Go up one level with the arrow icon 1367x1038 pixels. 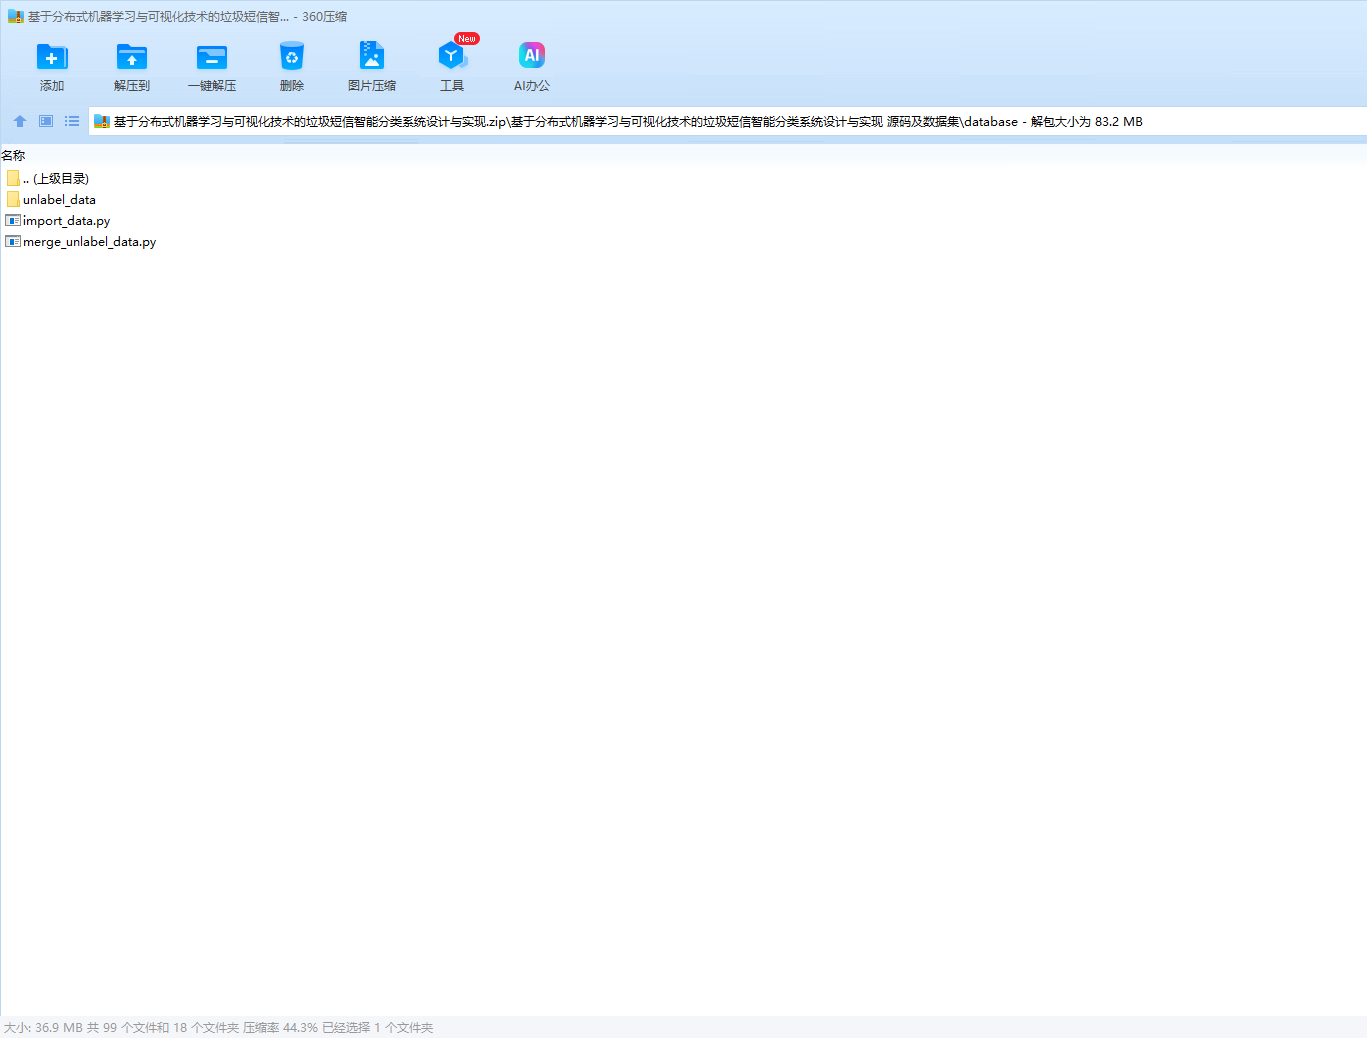point(20,121)
